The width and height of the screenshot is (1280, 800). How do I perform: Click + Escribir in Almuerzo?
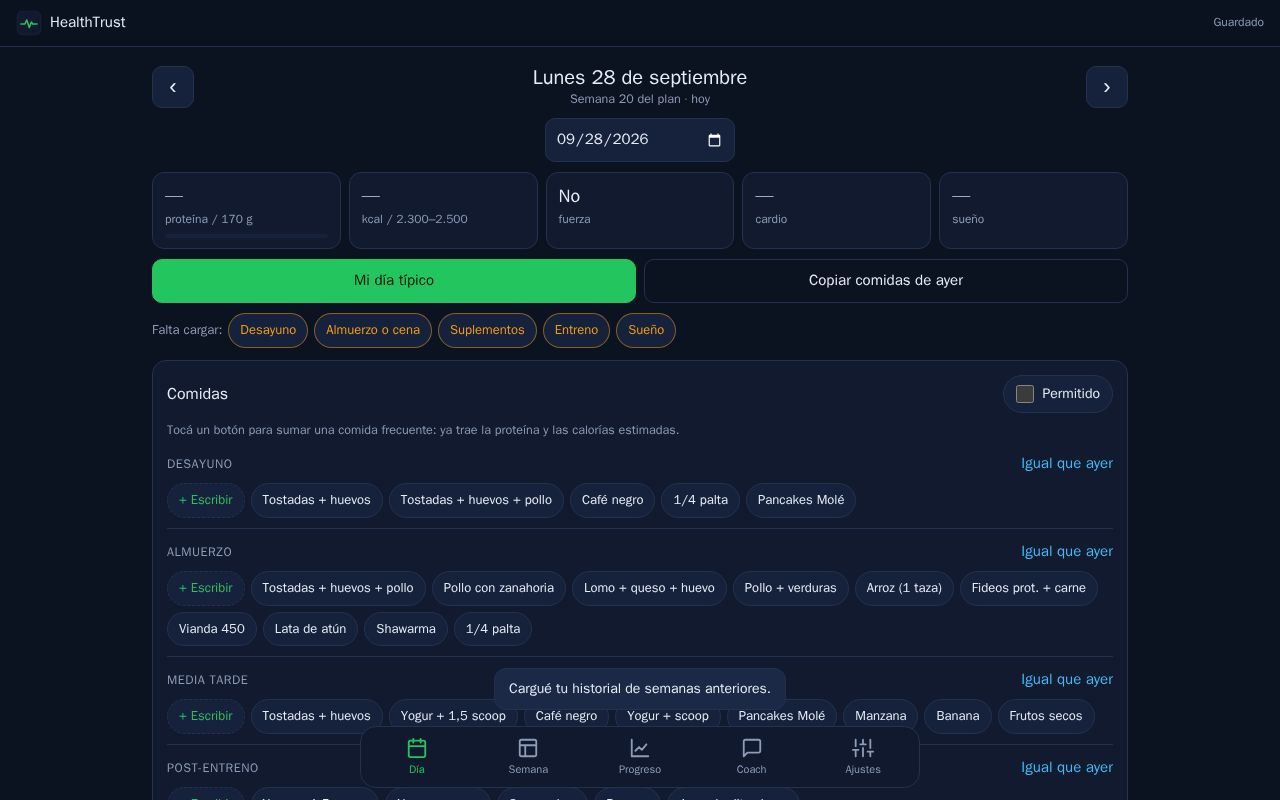pyautogui.click(x=206, y=588)
